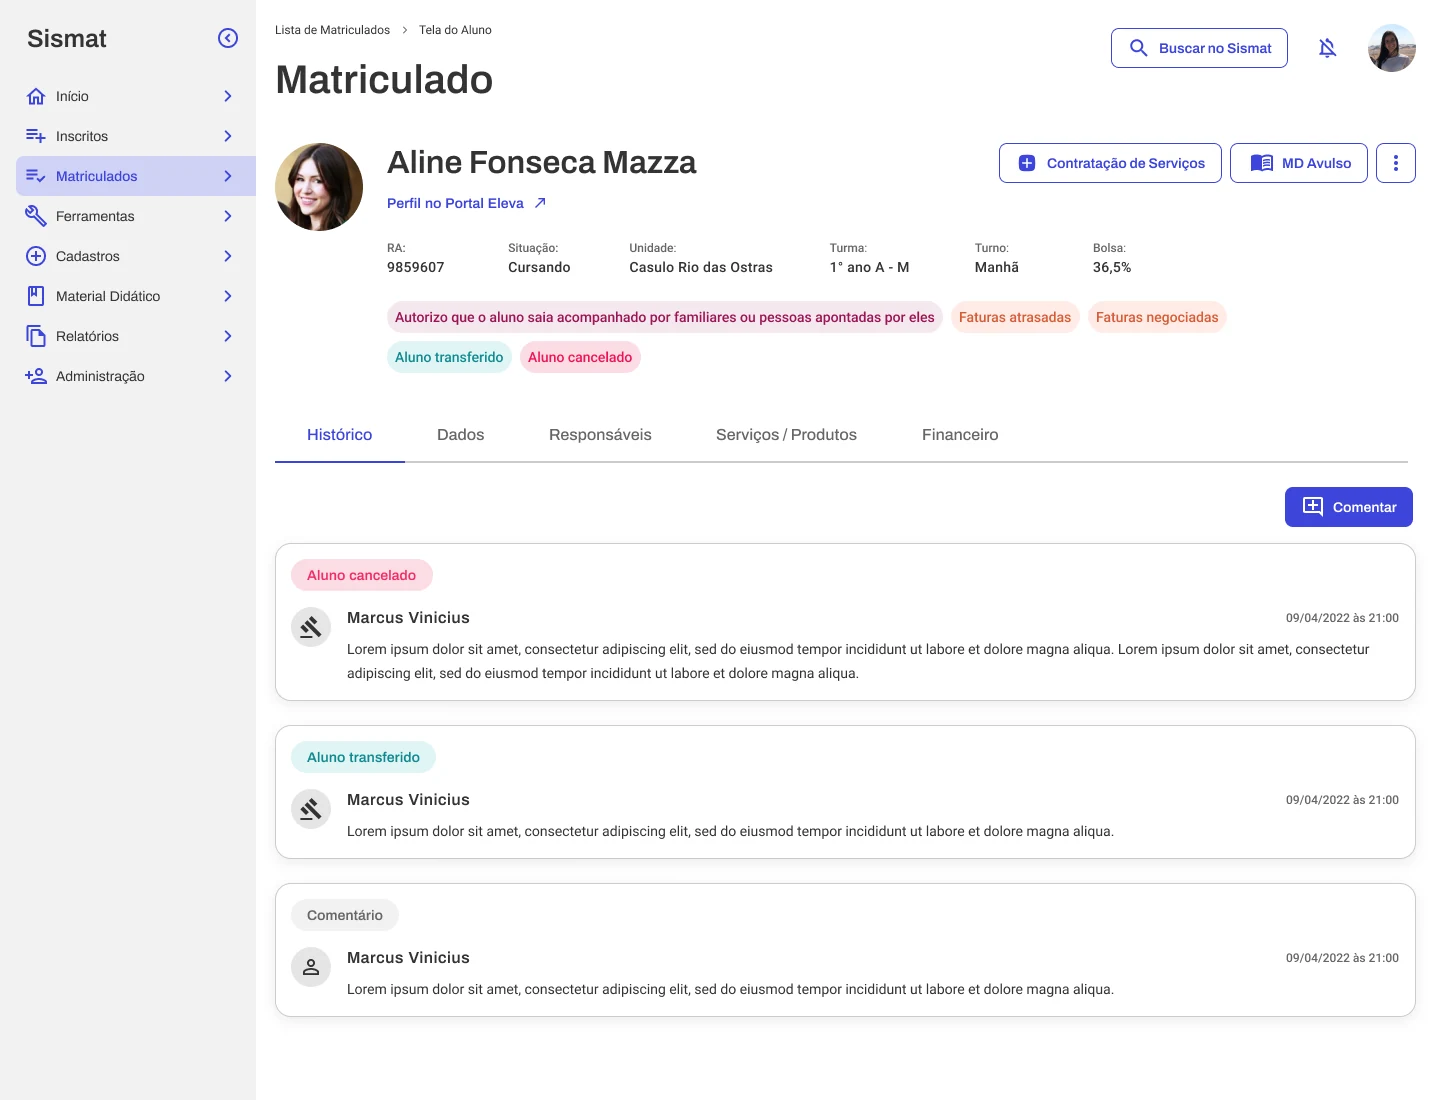Click the Sismat logo text
Image resolution: width=1440 pixels, height=1100 pixels.
[67, 38]
